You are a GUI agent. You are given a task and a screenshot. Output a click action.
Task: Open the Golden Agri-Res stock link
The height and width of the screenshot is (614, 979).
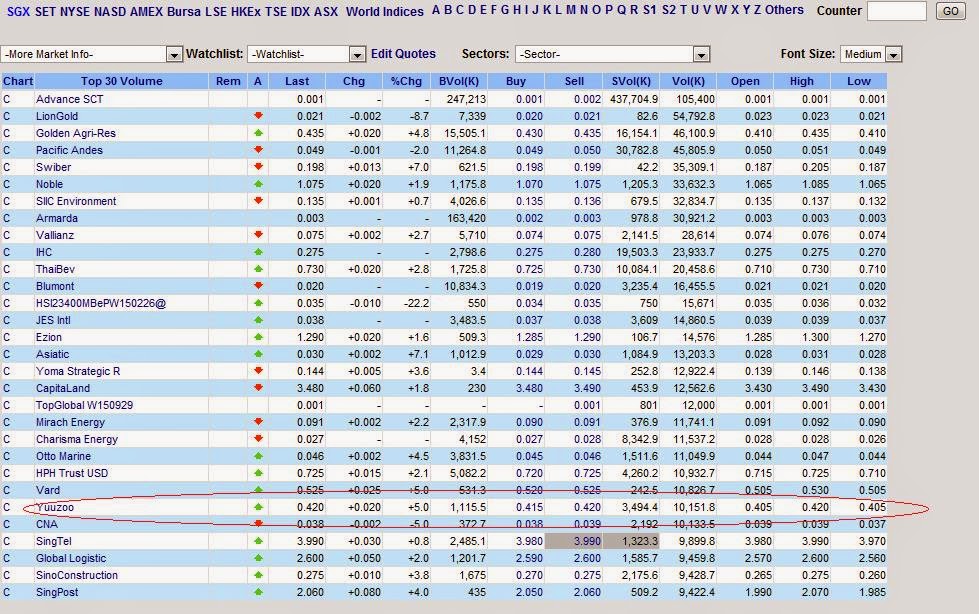(76, 133)
